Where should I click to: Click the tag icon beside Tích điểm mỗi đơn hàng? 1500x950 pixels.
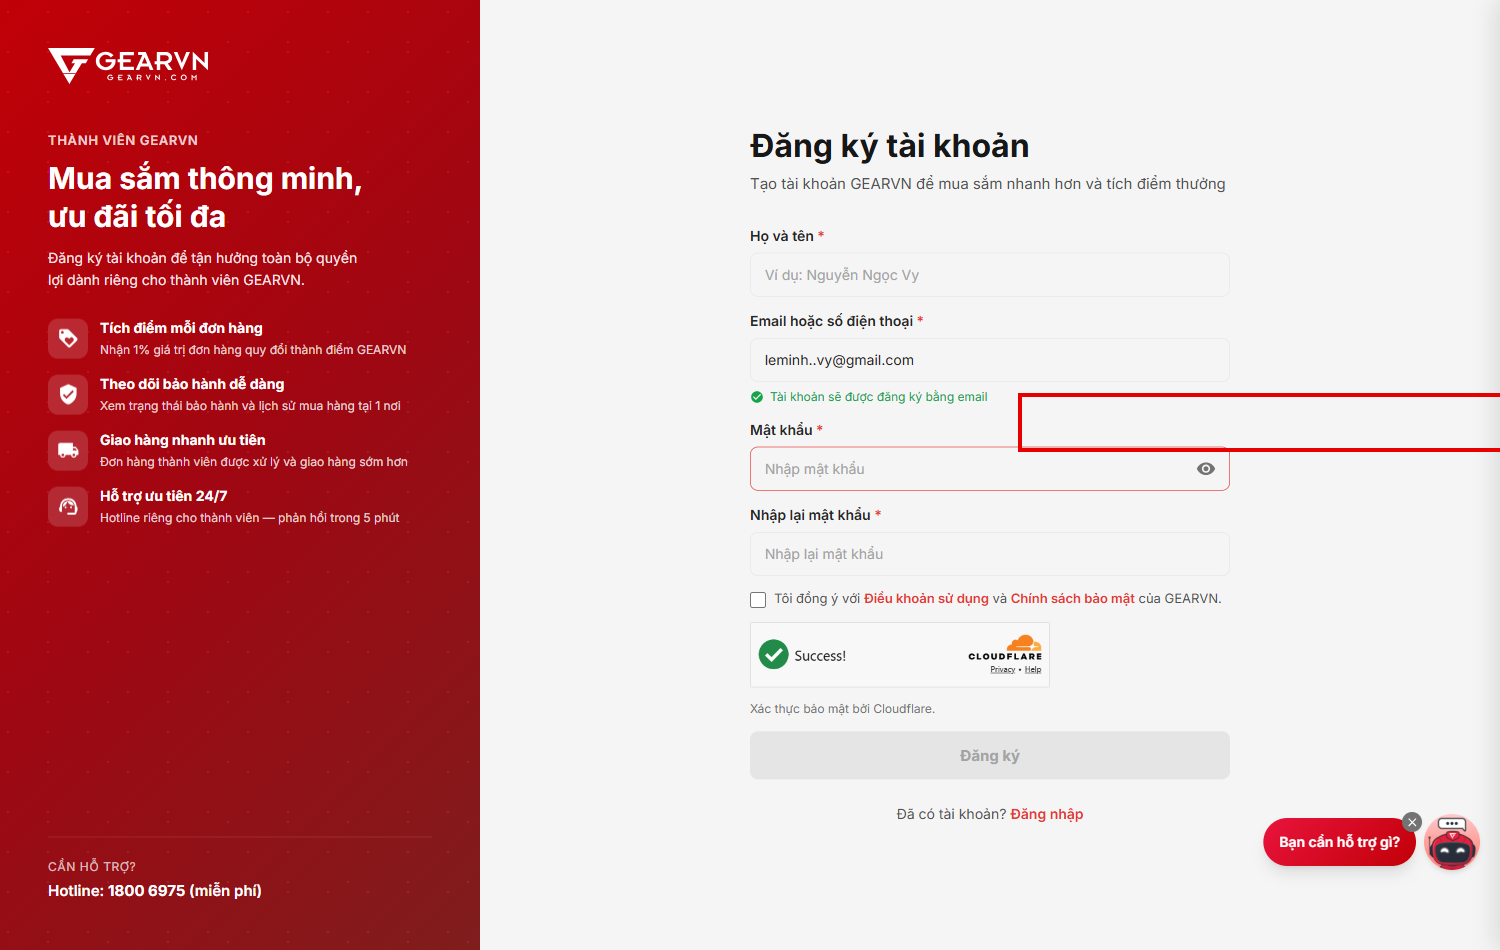[68, 338]
